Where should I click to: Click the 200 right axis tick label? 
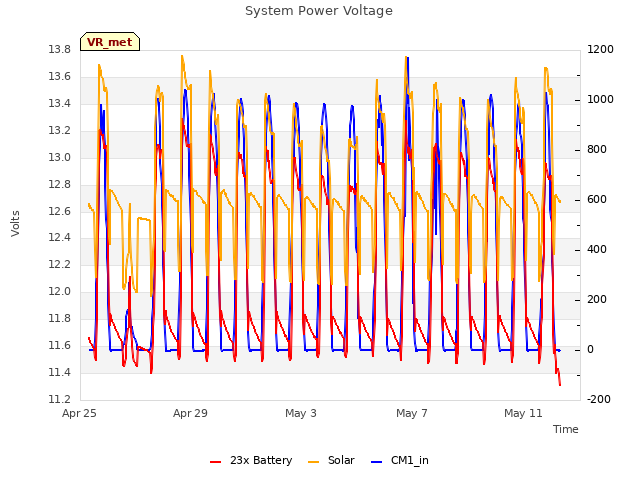pyautogui.click(x=597, y=300)
